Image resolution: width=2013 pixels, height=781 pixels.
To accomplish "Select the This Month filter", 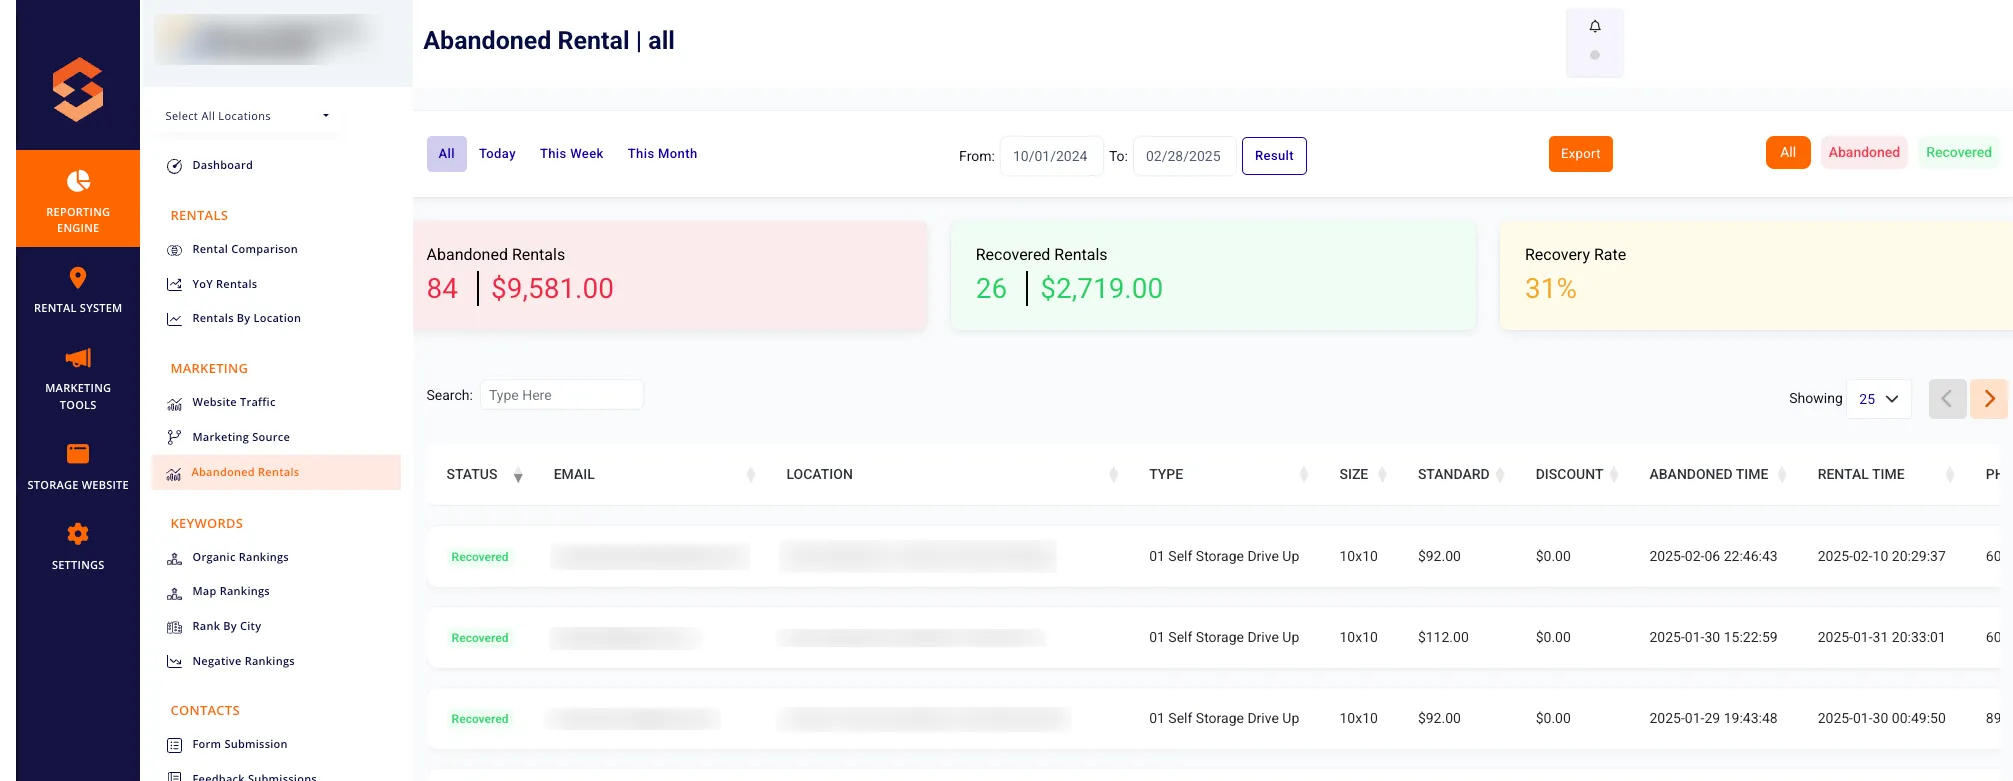I will [662, 154].
